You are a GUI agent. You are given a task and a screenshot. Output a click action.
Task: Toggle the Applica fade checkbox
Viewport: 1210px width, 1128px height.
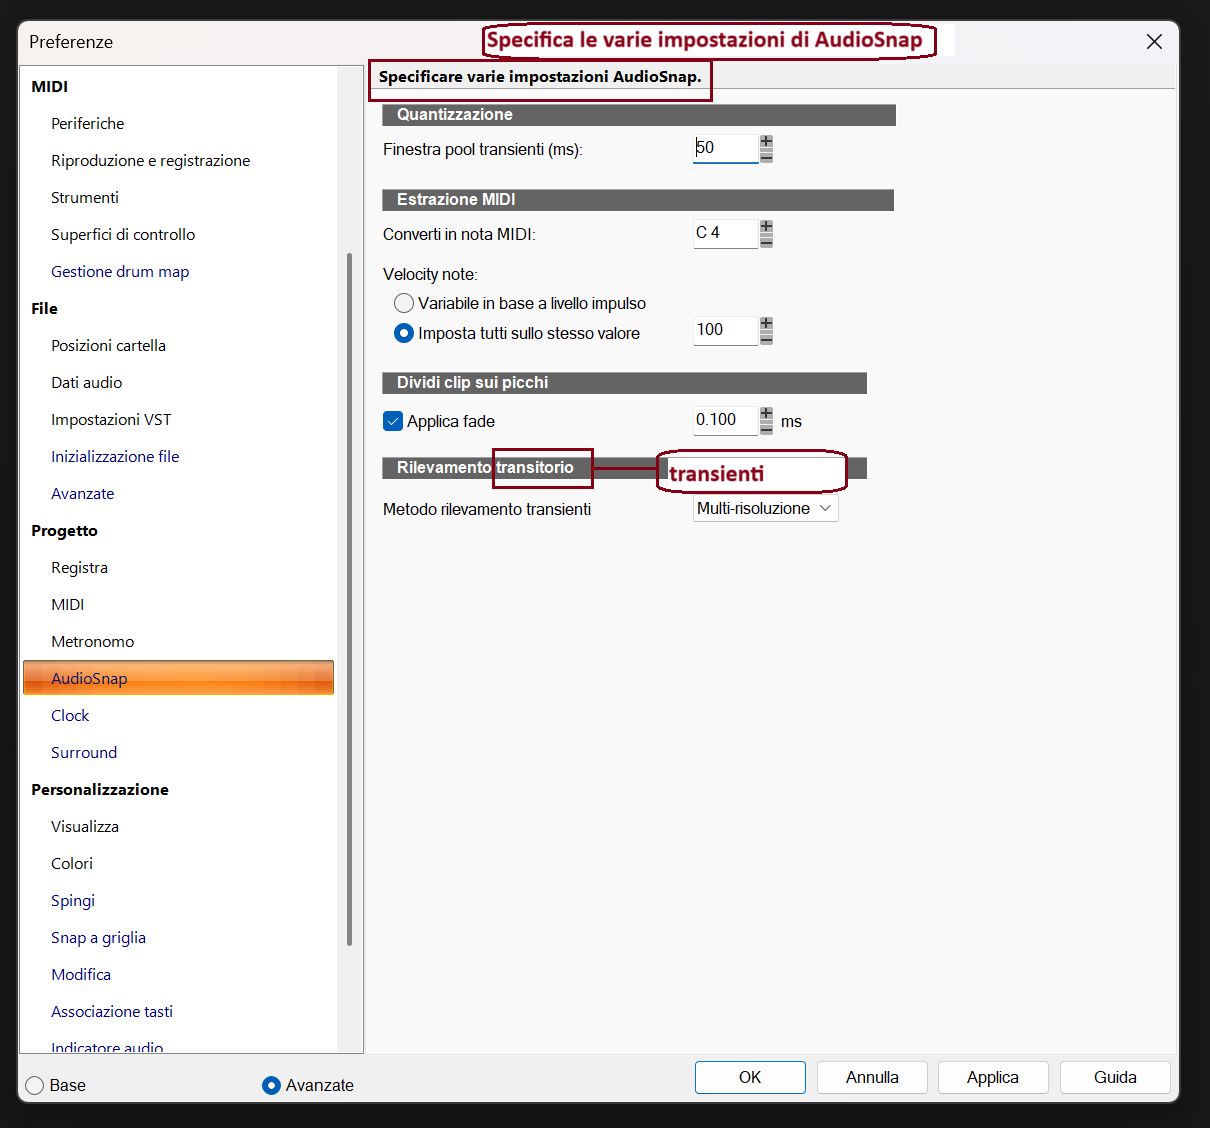[x=393, y=421]
